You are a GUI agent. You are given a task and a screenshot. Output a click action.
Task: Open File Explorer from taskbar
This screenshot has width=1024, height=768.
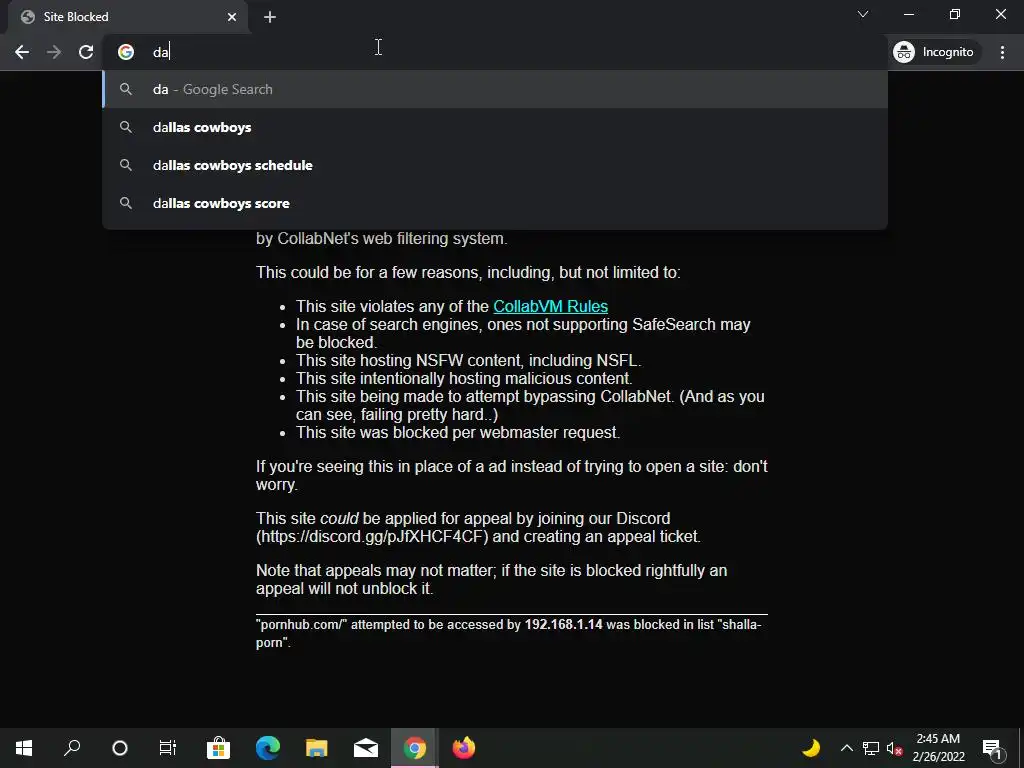[317, 748]
